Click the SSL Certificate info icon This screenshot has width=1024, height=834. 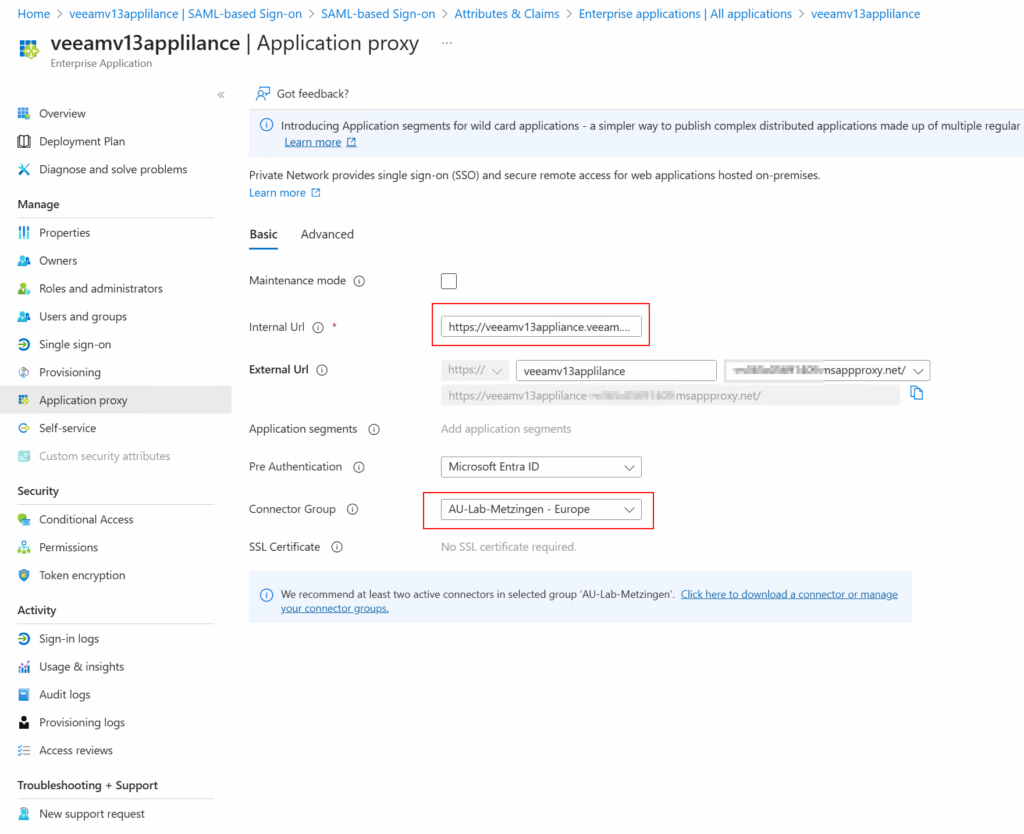(337, 547)
